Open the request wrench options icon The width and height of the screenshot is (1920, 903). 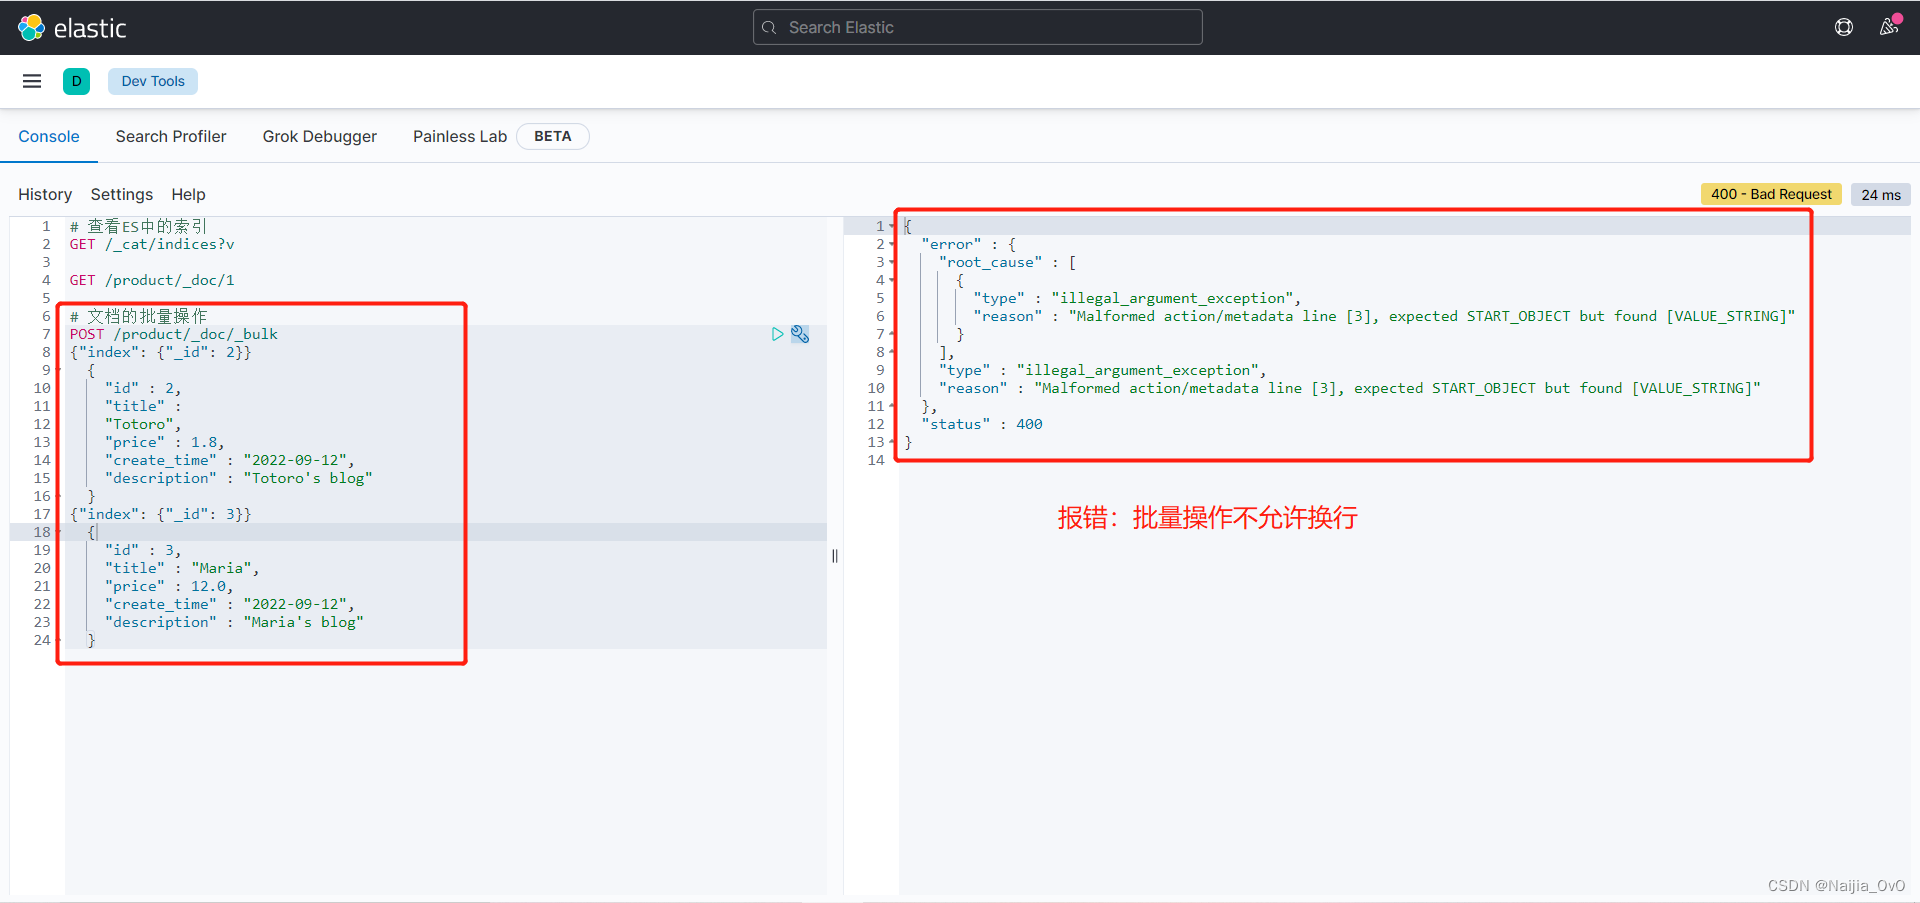coord(800,334)
